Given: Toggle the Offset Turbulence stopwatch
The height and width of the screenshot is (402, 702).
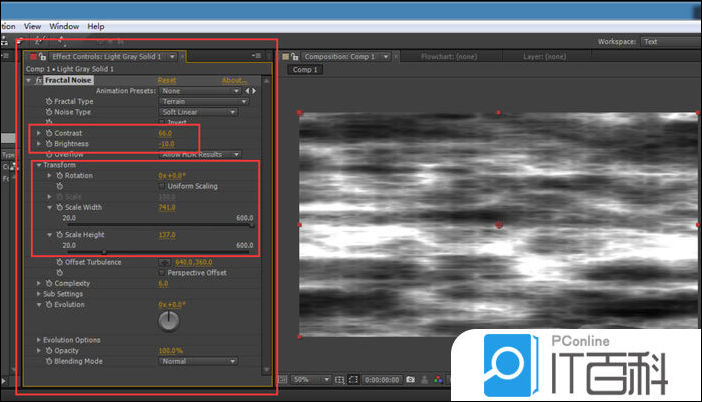Looking at the screenshot, I should click(60, 262).
